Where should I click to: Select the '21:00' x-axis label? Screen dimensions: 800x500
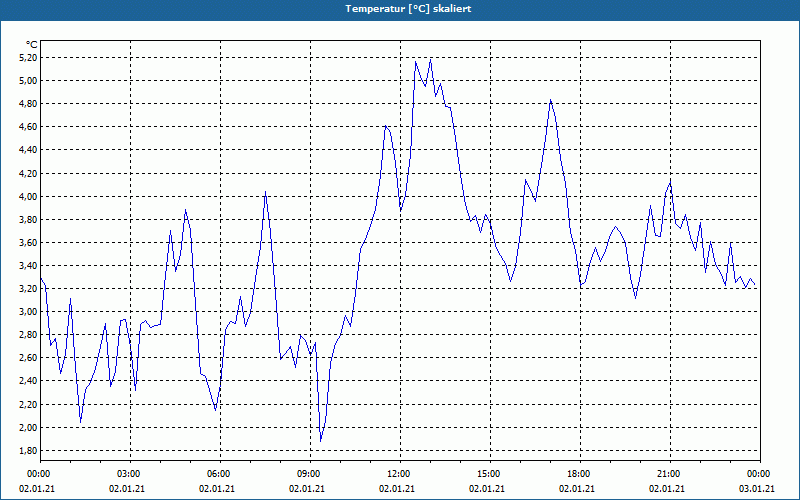point(670,474)
